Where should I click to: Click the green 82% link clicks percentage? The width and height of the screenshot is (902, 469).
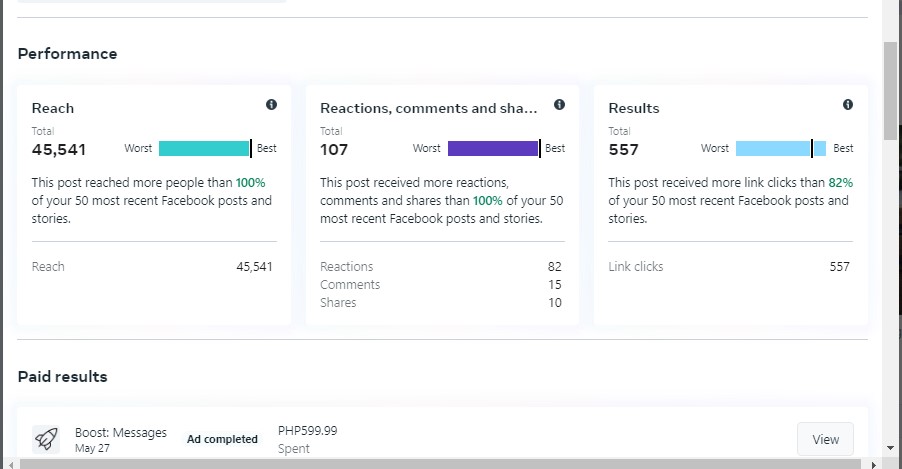[x=840, y=182]
